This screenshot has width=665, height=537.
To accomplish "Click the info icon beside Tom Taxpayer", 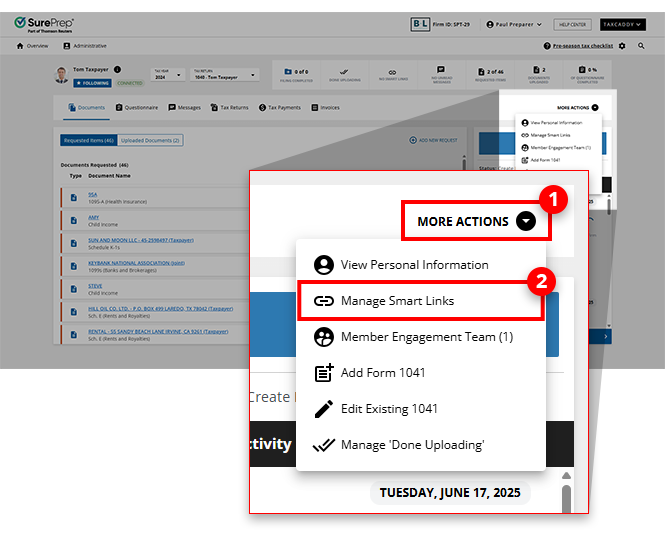I will pyautogui.click(x=117, y=69).
